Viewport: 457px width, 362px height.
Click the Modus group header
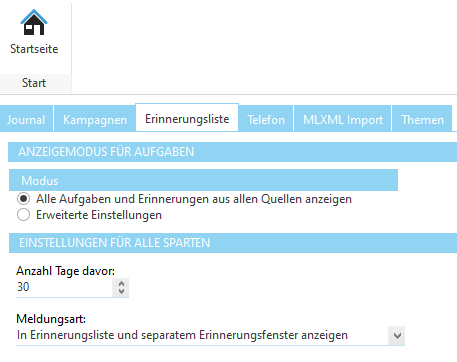203,180
